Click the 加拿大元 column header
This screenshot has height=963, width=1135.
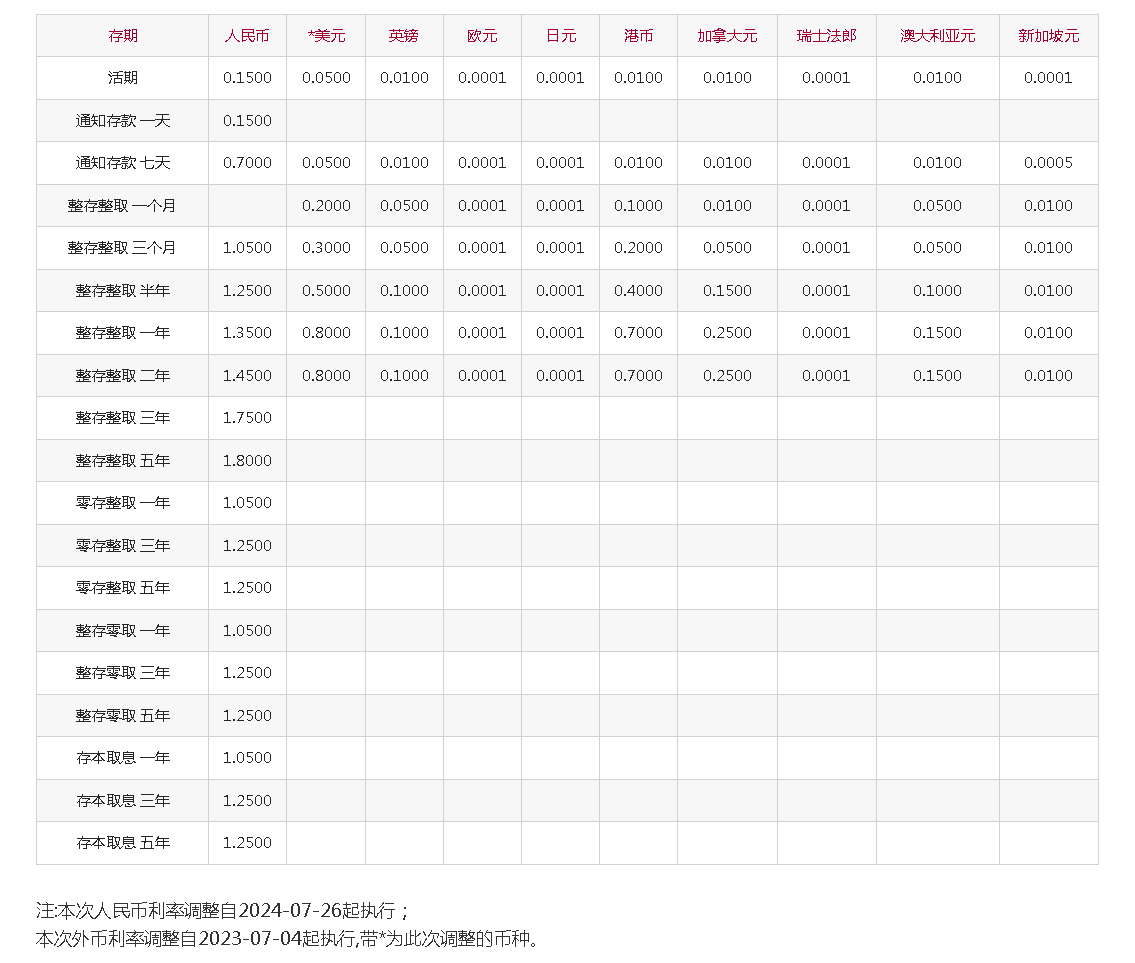tap(727, 36)
